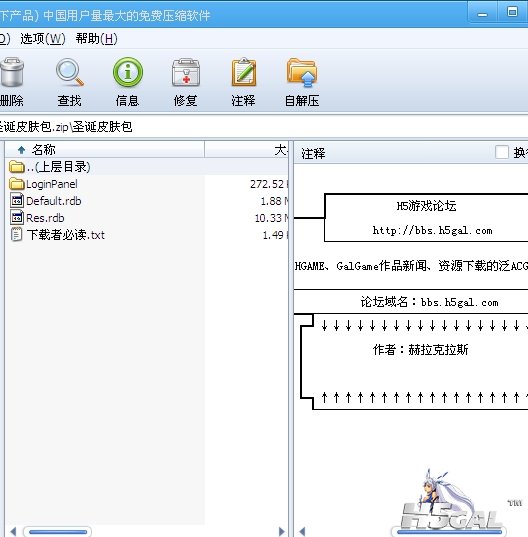
Task: Select the Res.rdb file name
Action: coord(45,218)
